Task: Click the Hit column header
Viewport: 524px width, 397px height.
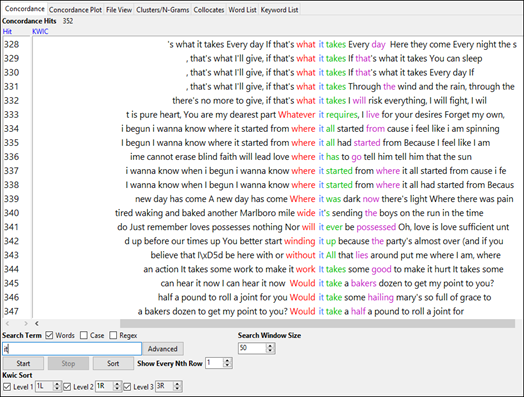Action: pyautogui.click(x=7, y=31)
